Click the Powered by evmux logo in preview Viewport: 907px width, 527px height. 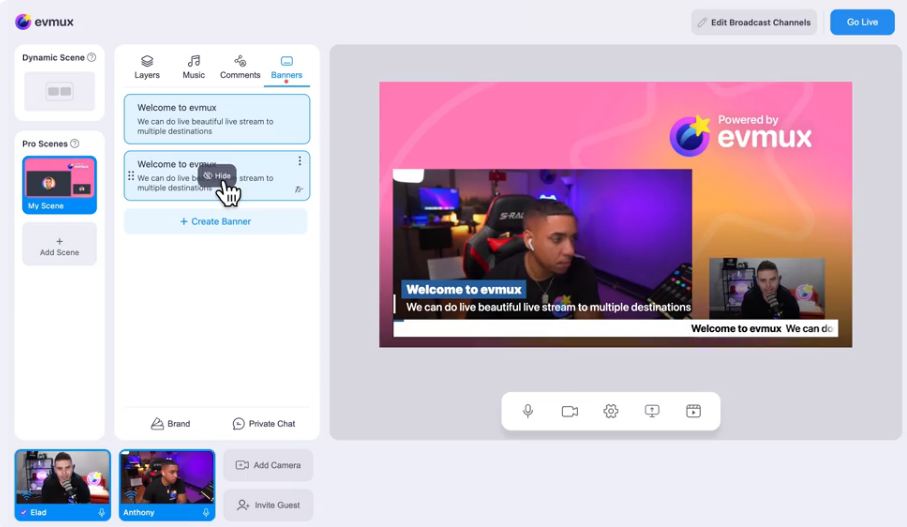741,135
